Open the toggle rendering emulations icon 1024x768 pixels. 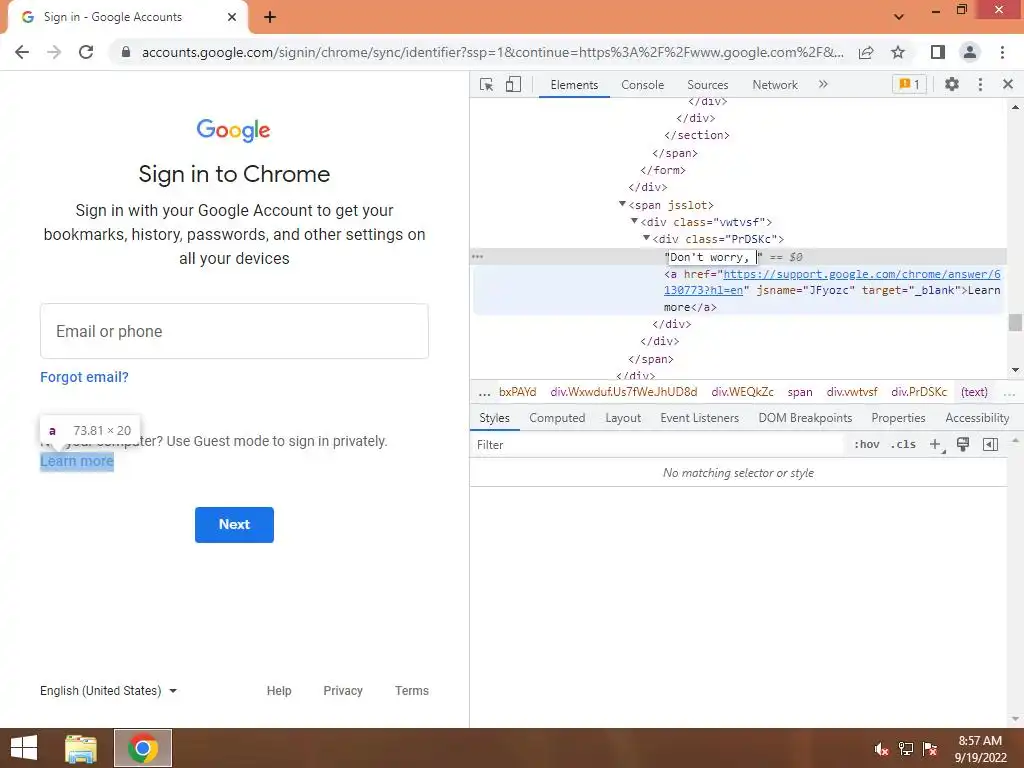[963, 445]
